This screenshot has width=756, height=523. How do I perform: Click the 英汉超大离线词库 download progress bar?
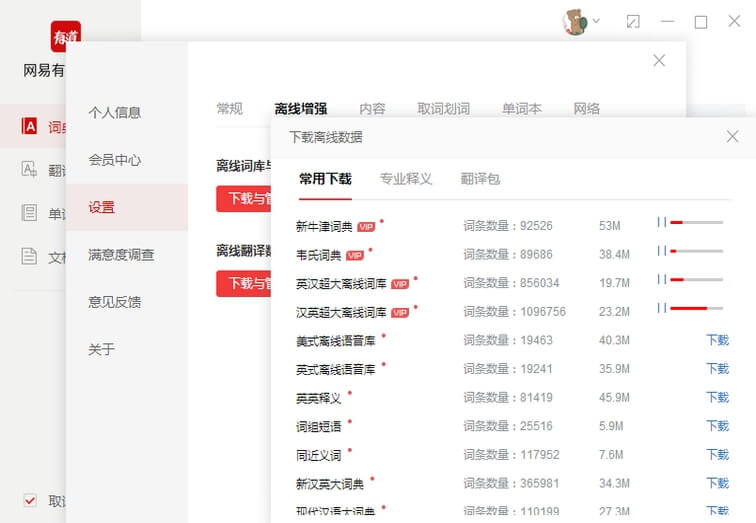point(696,280)
